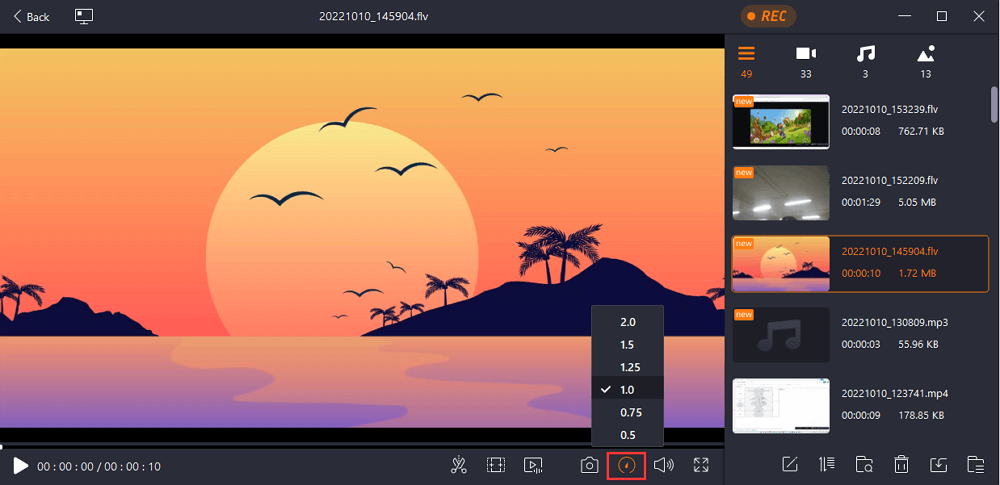Open the playback speed control icon
Viewport: 1000px width, 485px height.
pyautogui.click(x=627, y=465)
